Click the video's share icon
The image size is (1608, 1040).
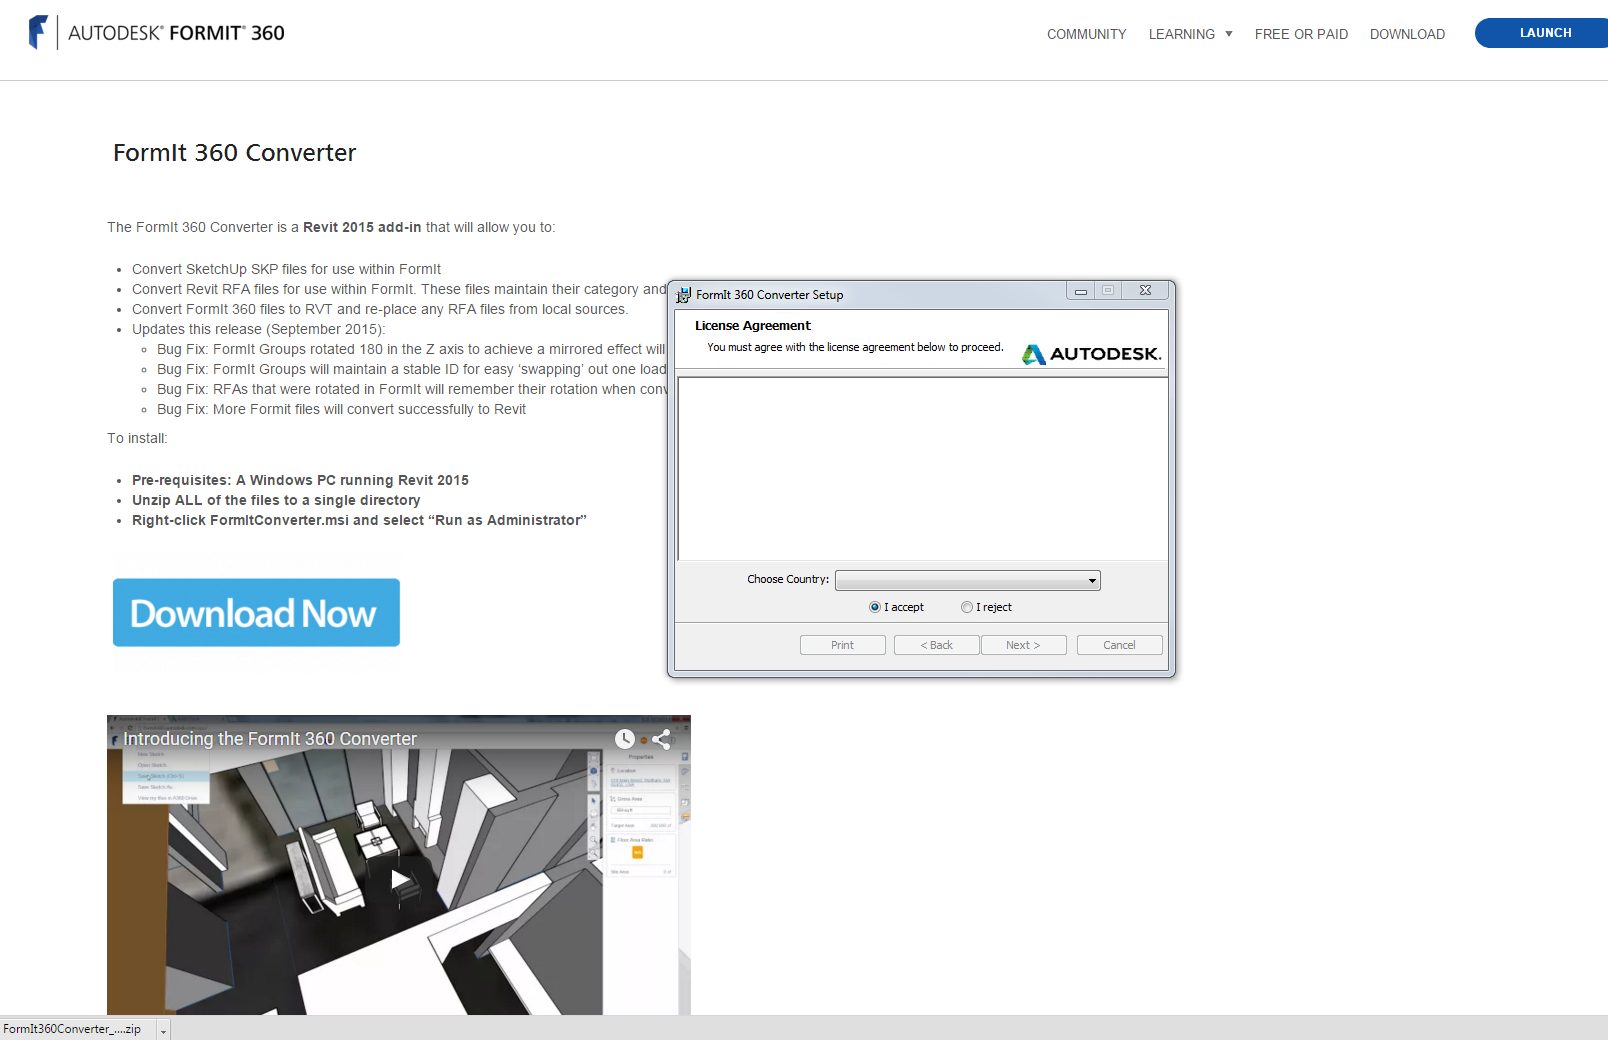[x=661, y=739]
